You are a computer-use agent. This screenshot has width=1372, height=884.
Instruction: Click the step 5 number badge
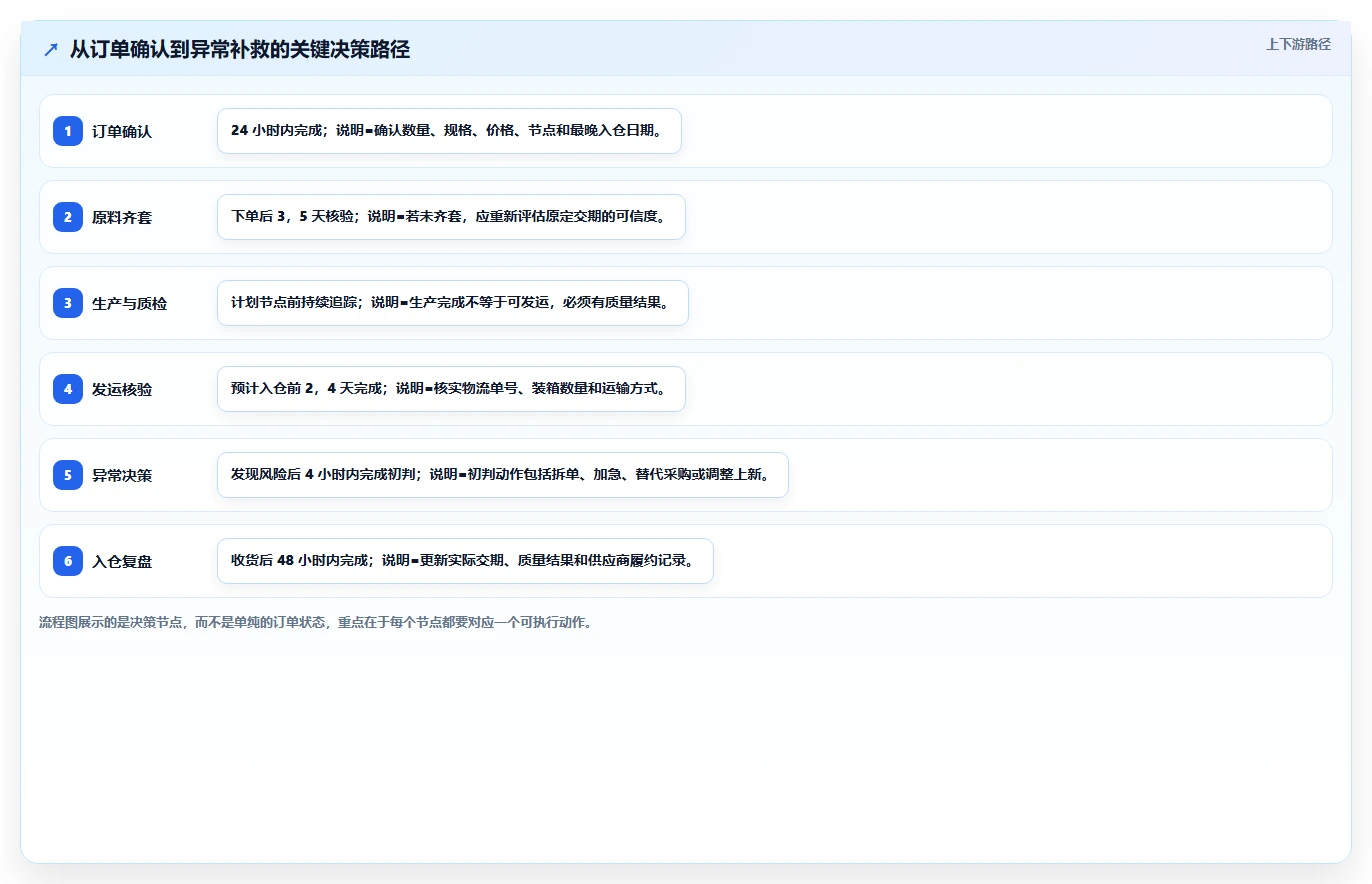(68, 475)
